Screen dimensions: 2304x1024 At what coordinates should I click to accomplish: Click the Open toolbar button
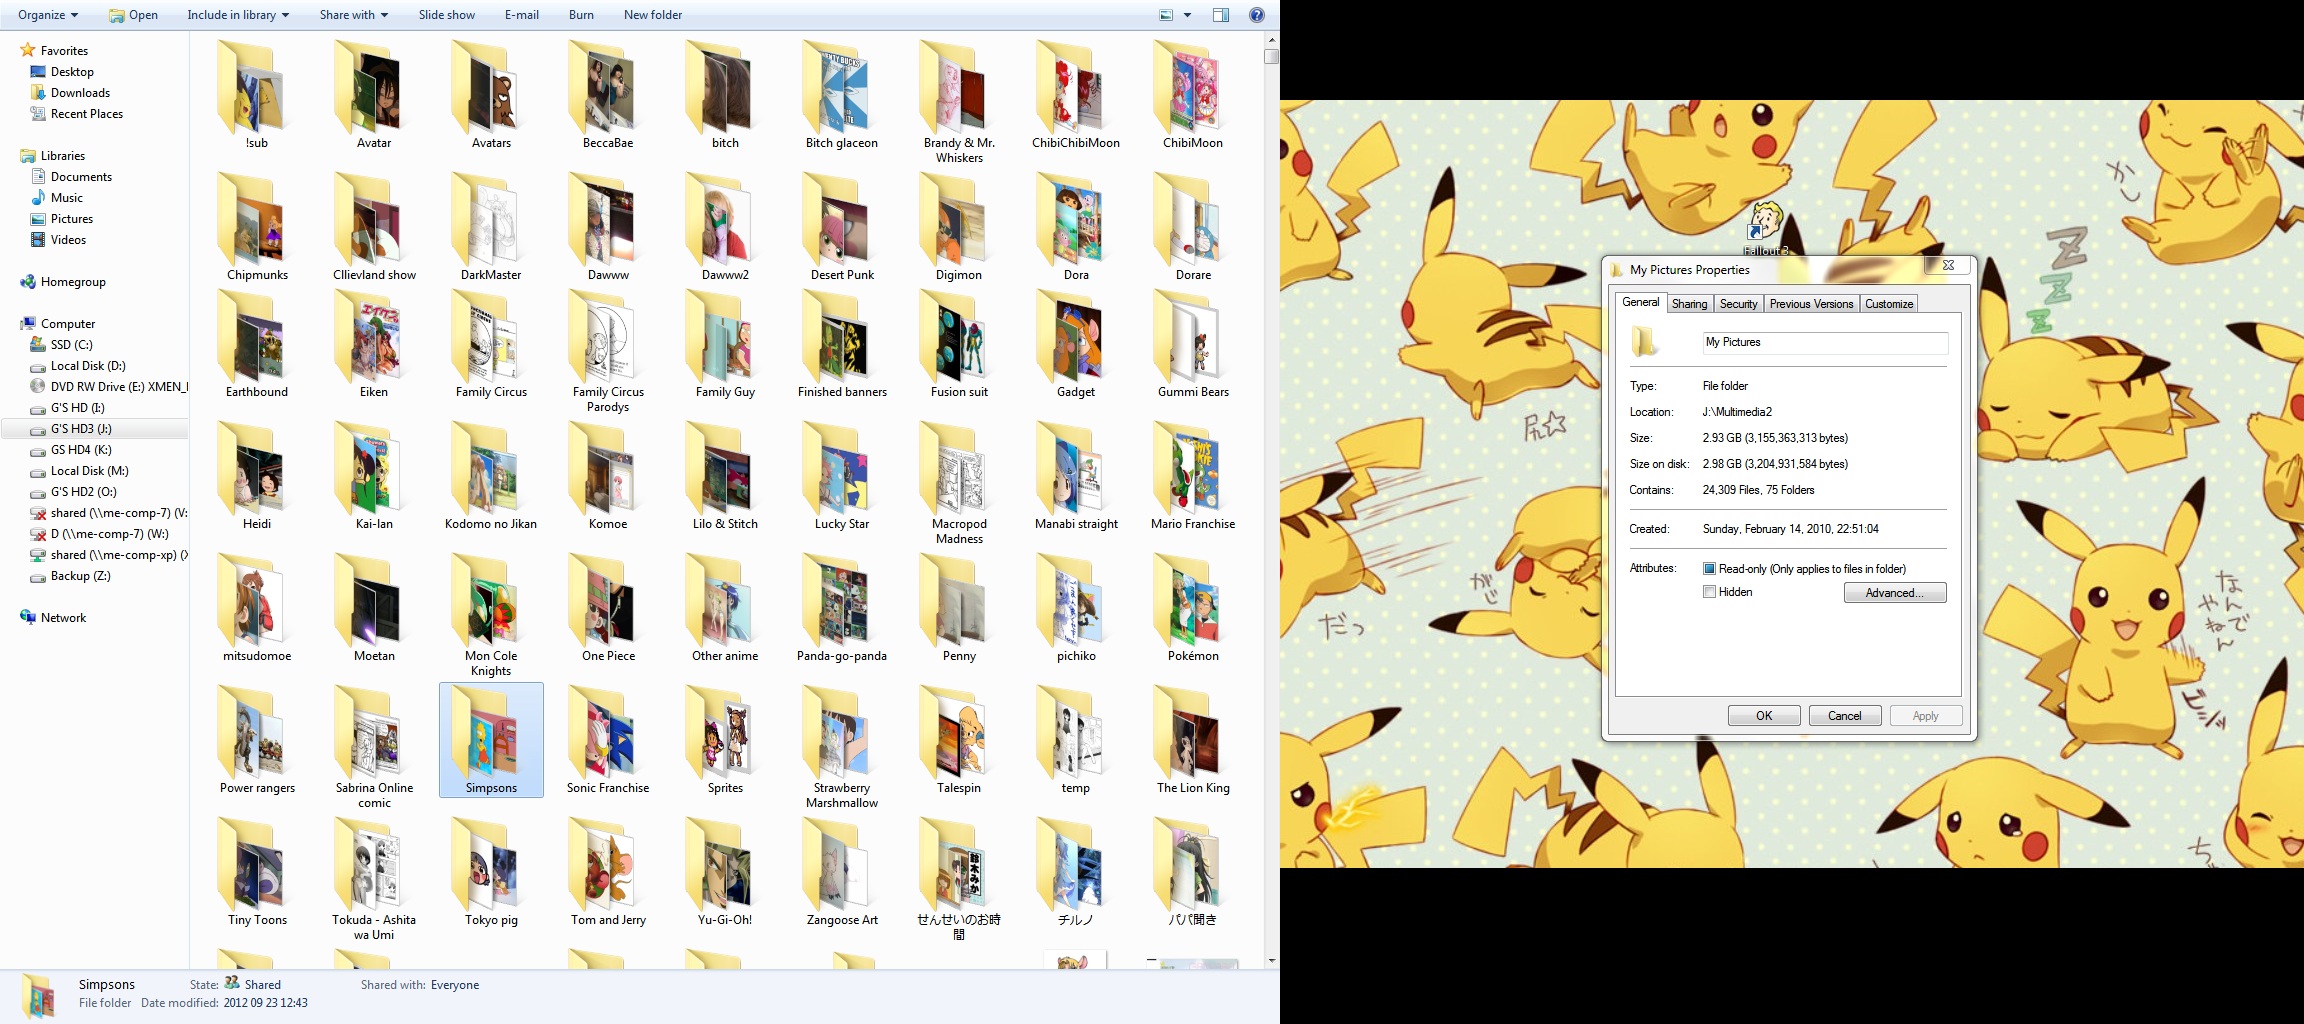tap(133, 15)
